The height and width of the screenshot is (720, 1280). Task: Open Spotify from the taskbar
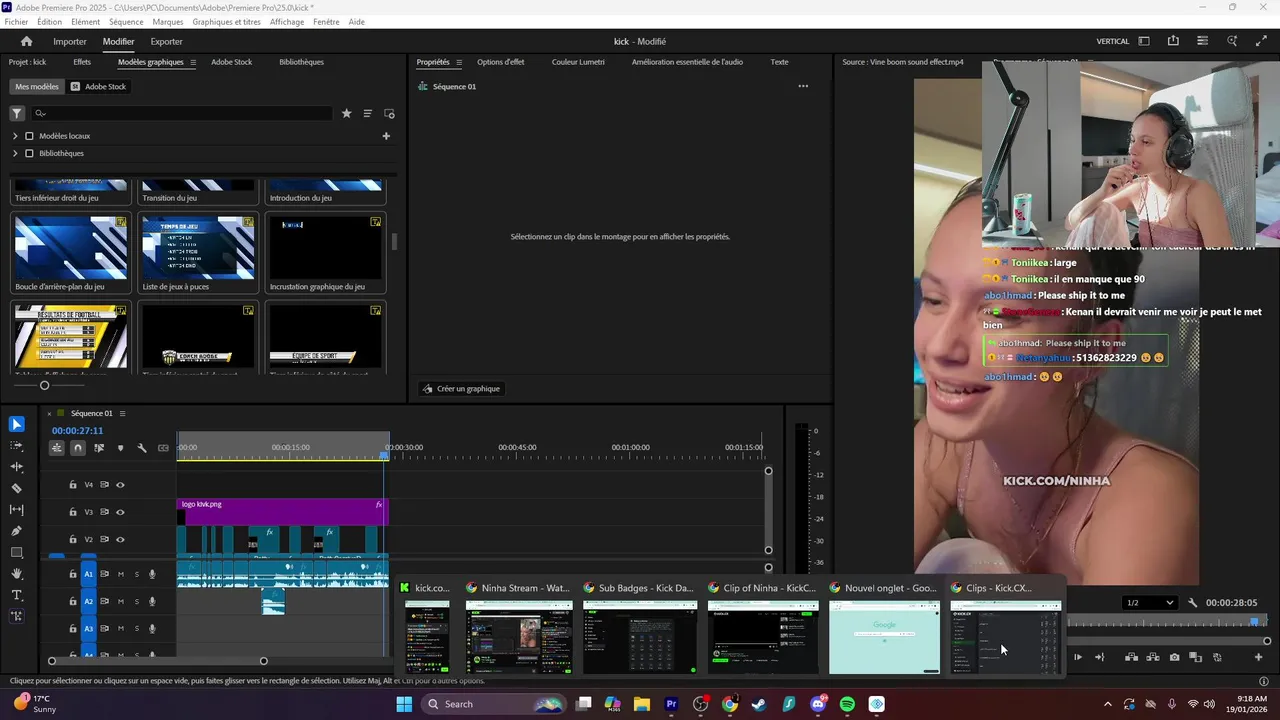tap(847, 704)
